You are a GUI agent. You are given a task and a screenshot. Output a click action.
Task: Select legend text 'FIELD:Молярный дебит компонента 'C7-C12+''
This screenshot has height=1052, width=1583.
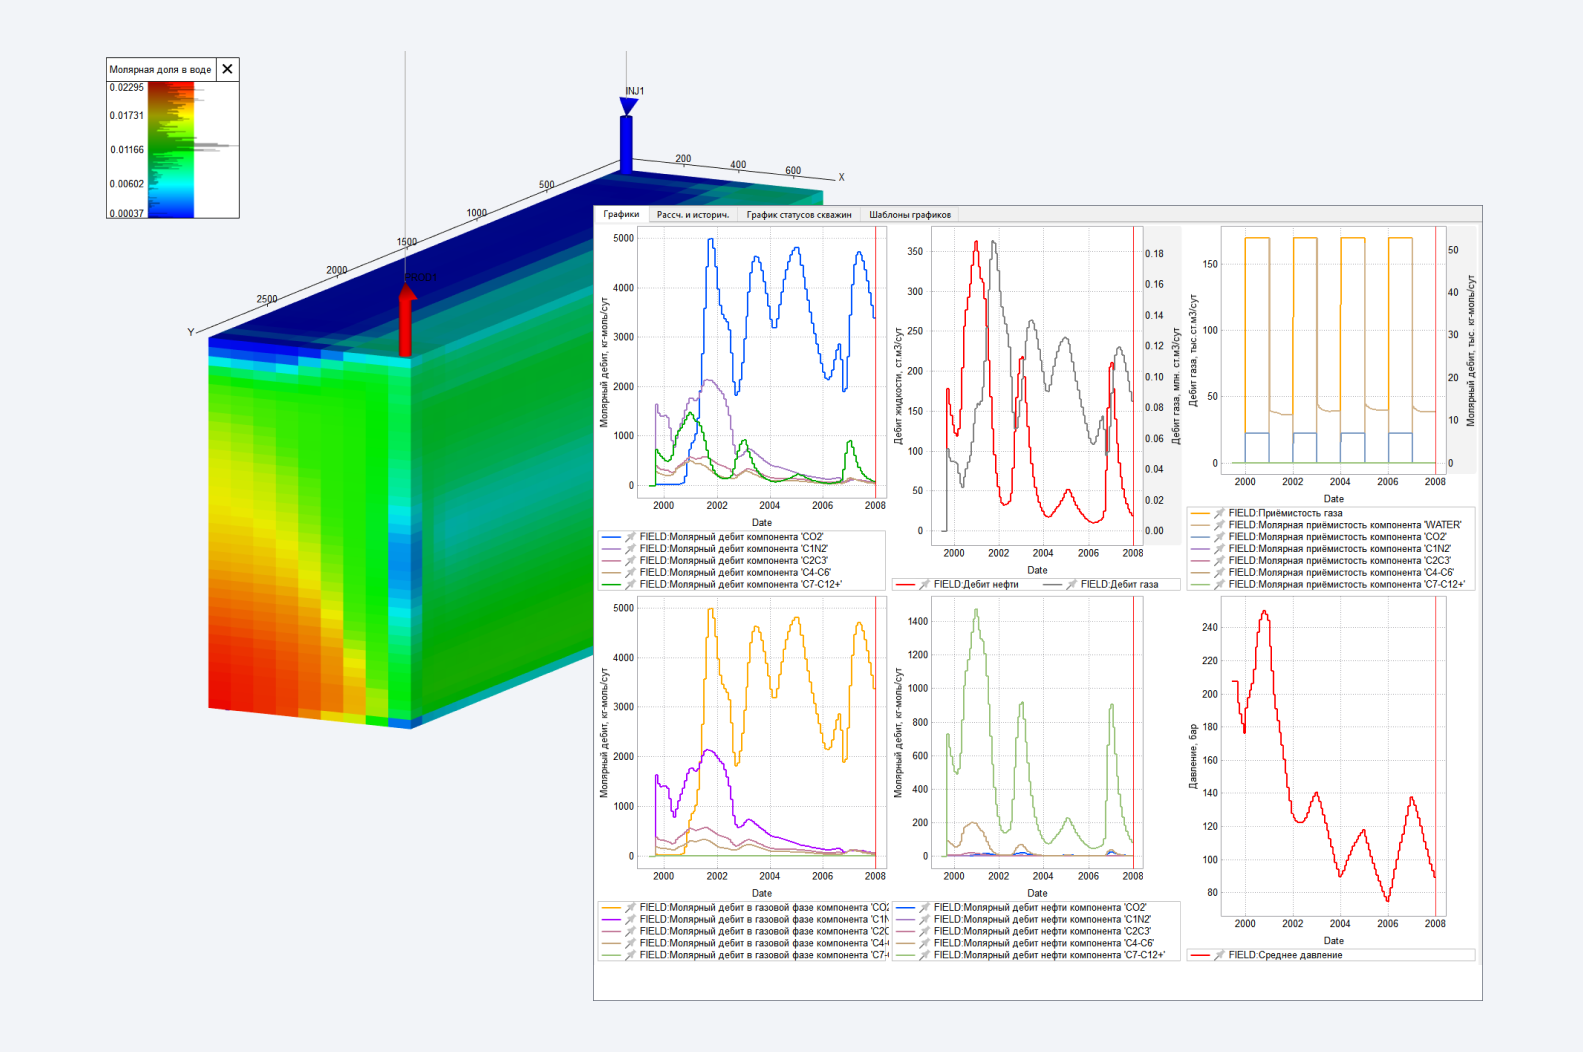[x=741, y=585]
